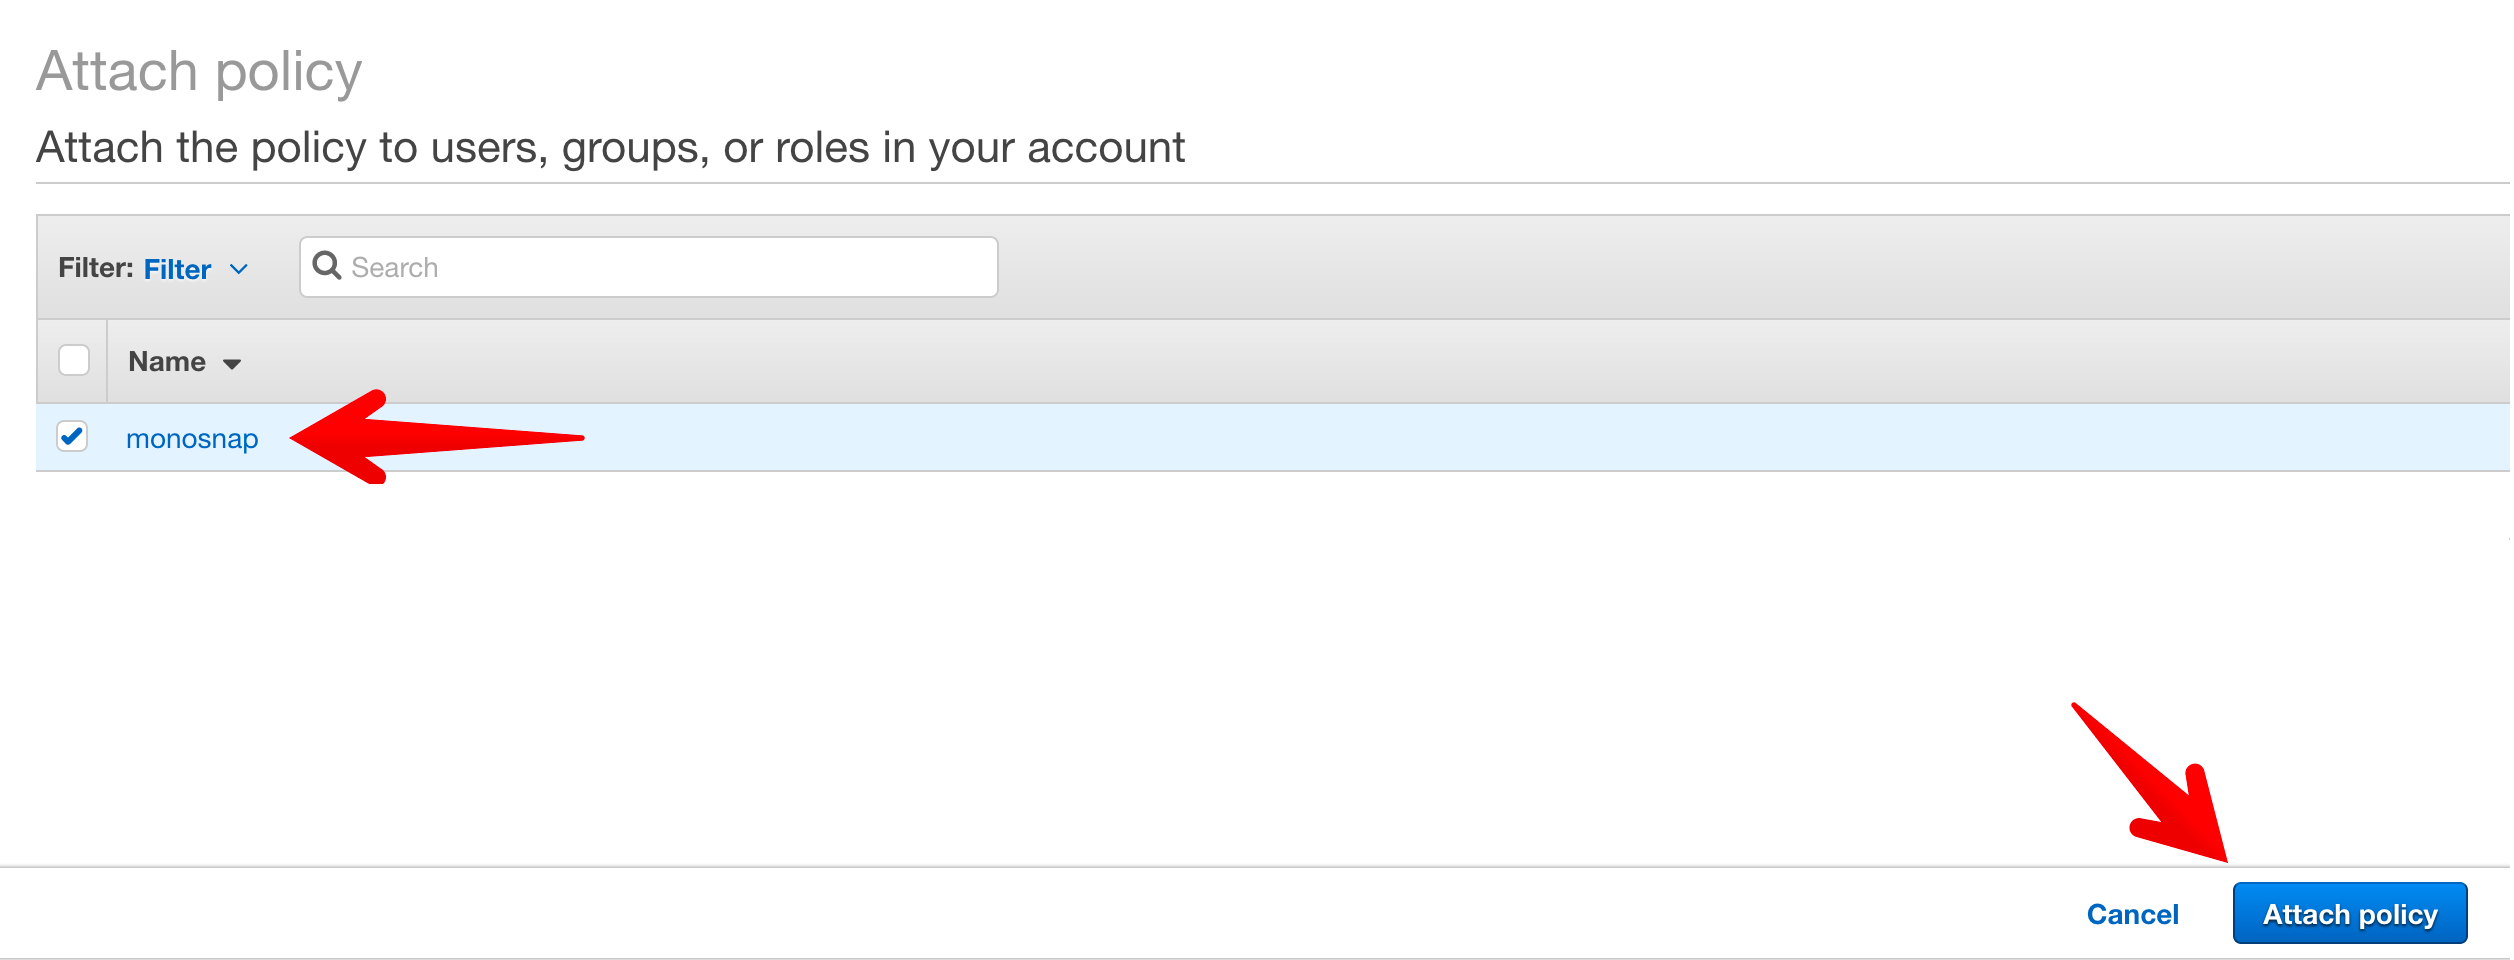2514x960 pixels.
Task: Tick the select-all checkbox in header
Action: [74, 360]
